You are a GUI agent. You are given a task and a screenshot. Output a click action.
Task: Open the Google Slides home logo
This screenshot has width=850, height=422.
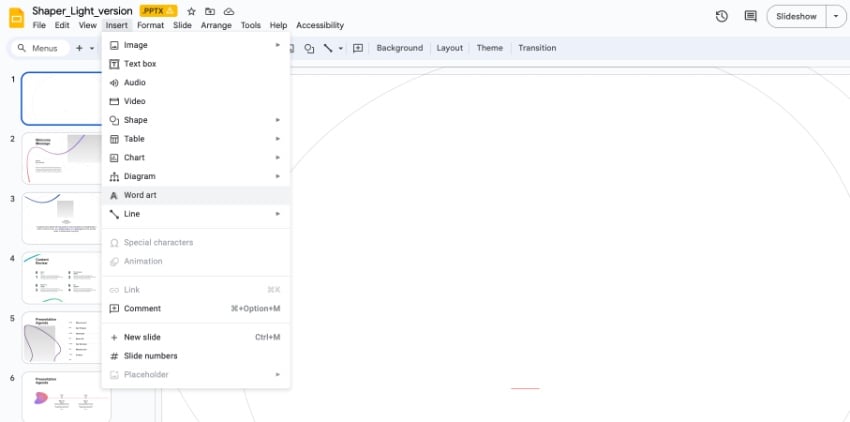[16, 17]
